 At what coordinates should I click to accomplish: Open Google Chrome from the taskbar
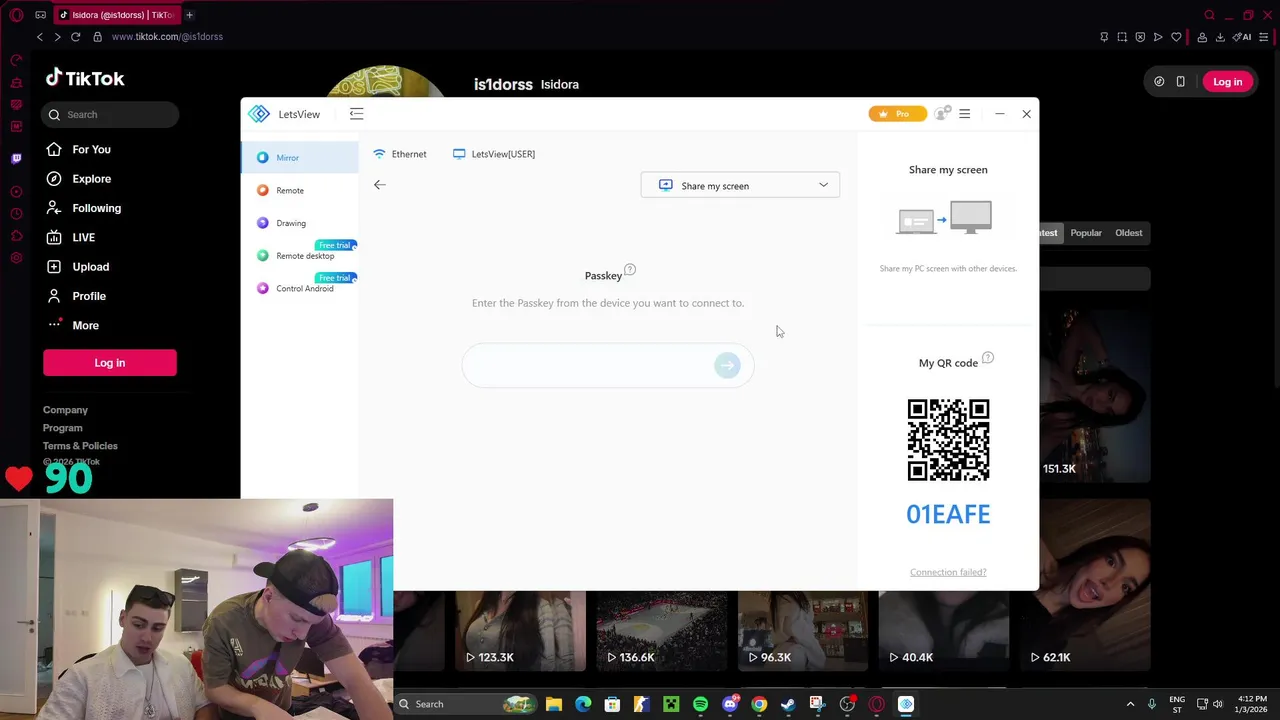[759, 704]
